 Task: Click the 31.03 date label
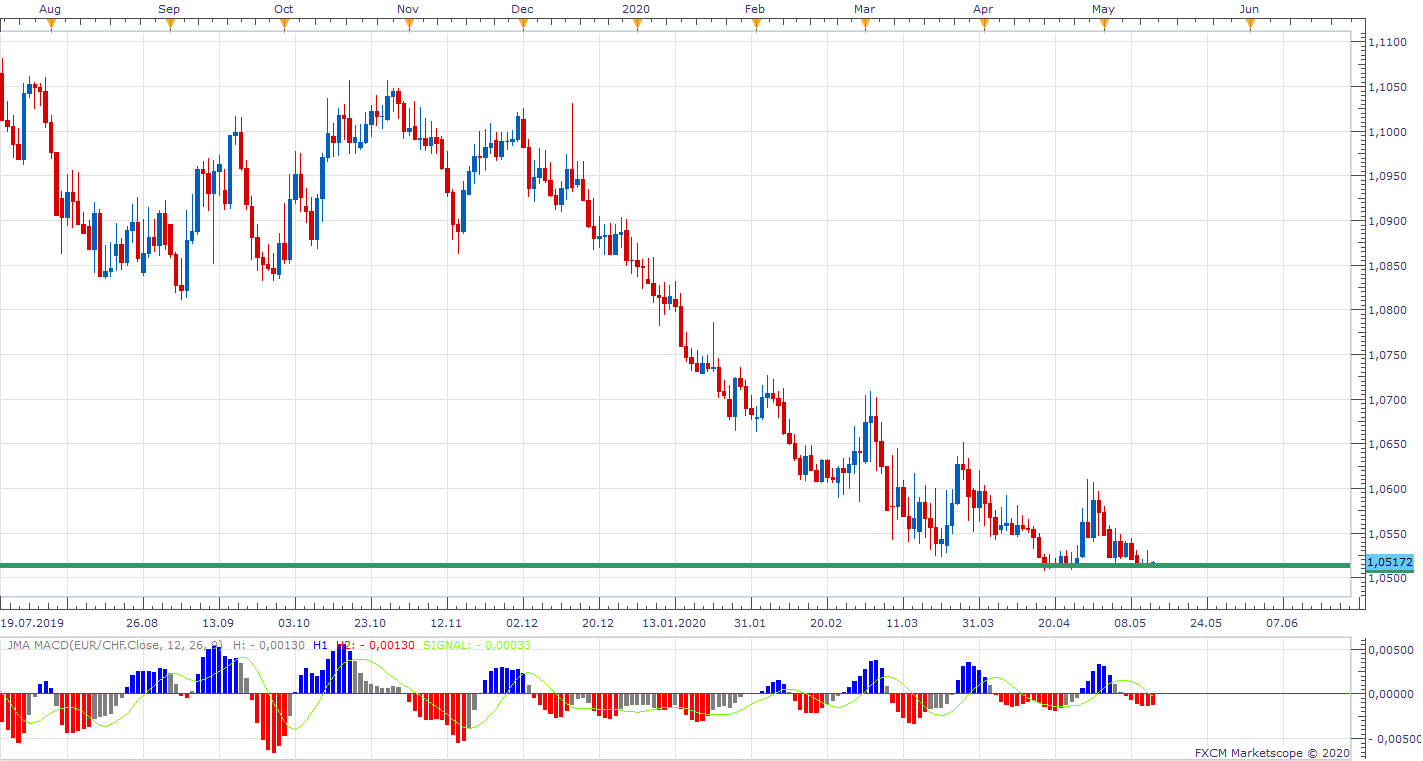(978, 622)
